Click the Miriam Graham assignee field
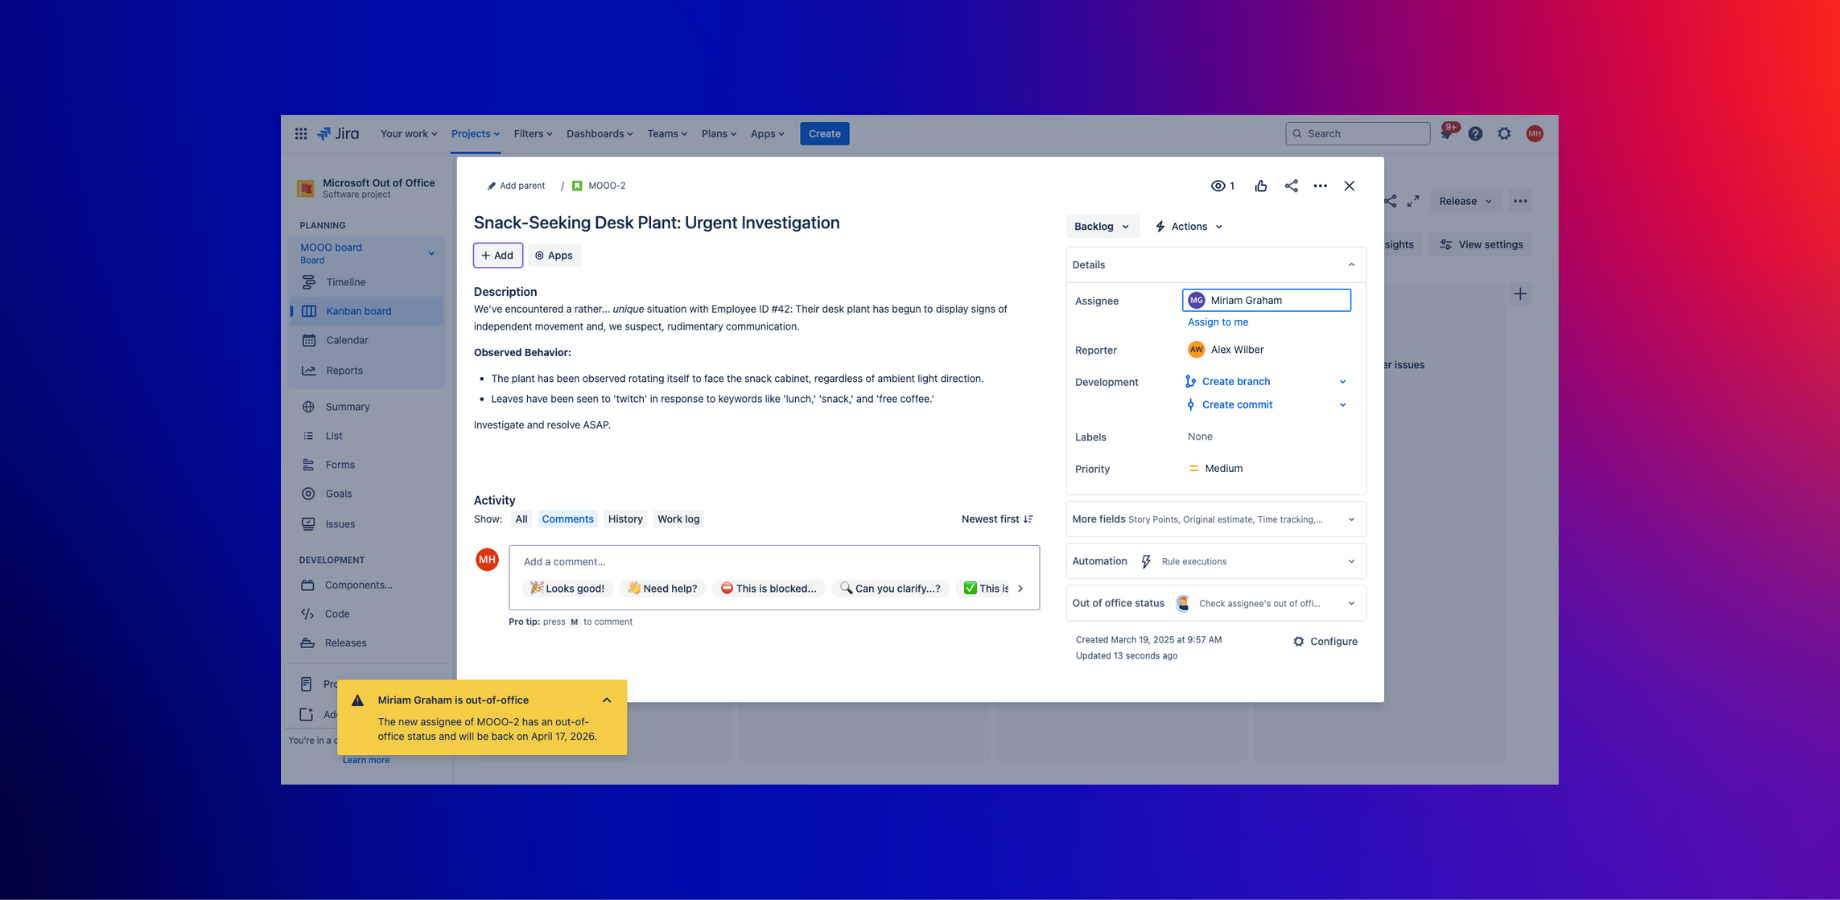Viewport: 1840px width, 900px height. (x=1266, y=300)
